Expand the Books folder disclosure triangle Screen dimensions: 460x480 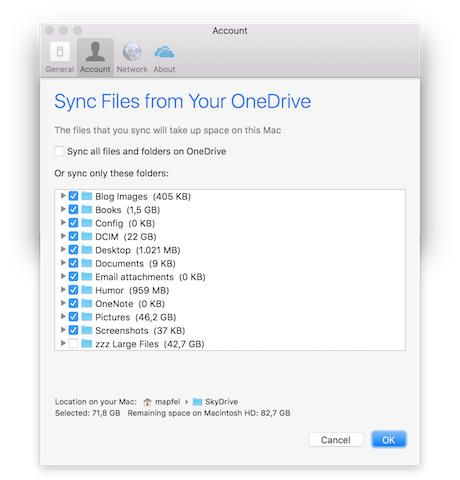pos(63,209)
